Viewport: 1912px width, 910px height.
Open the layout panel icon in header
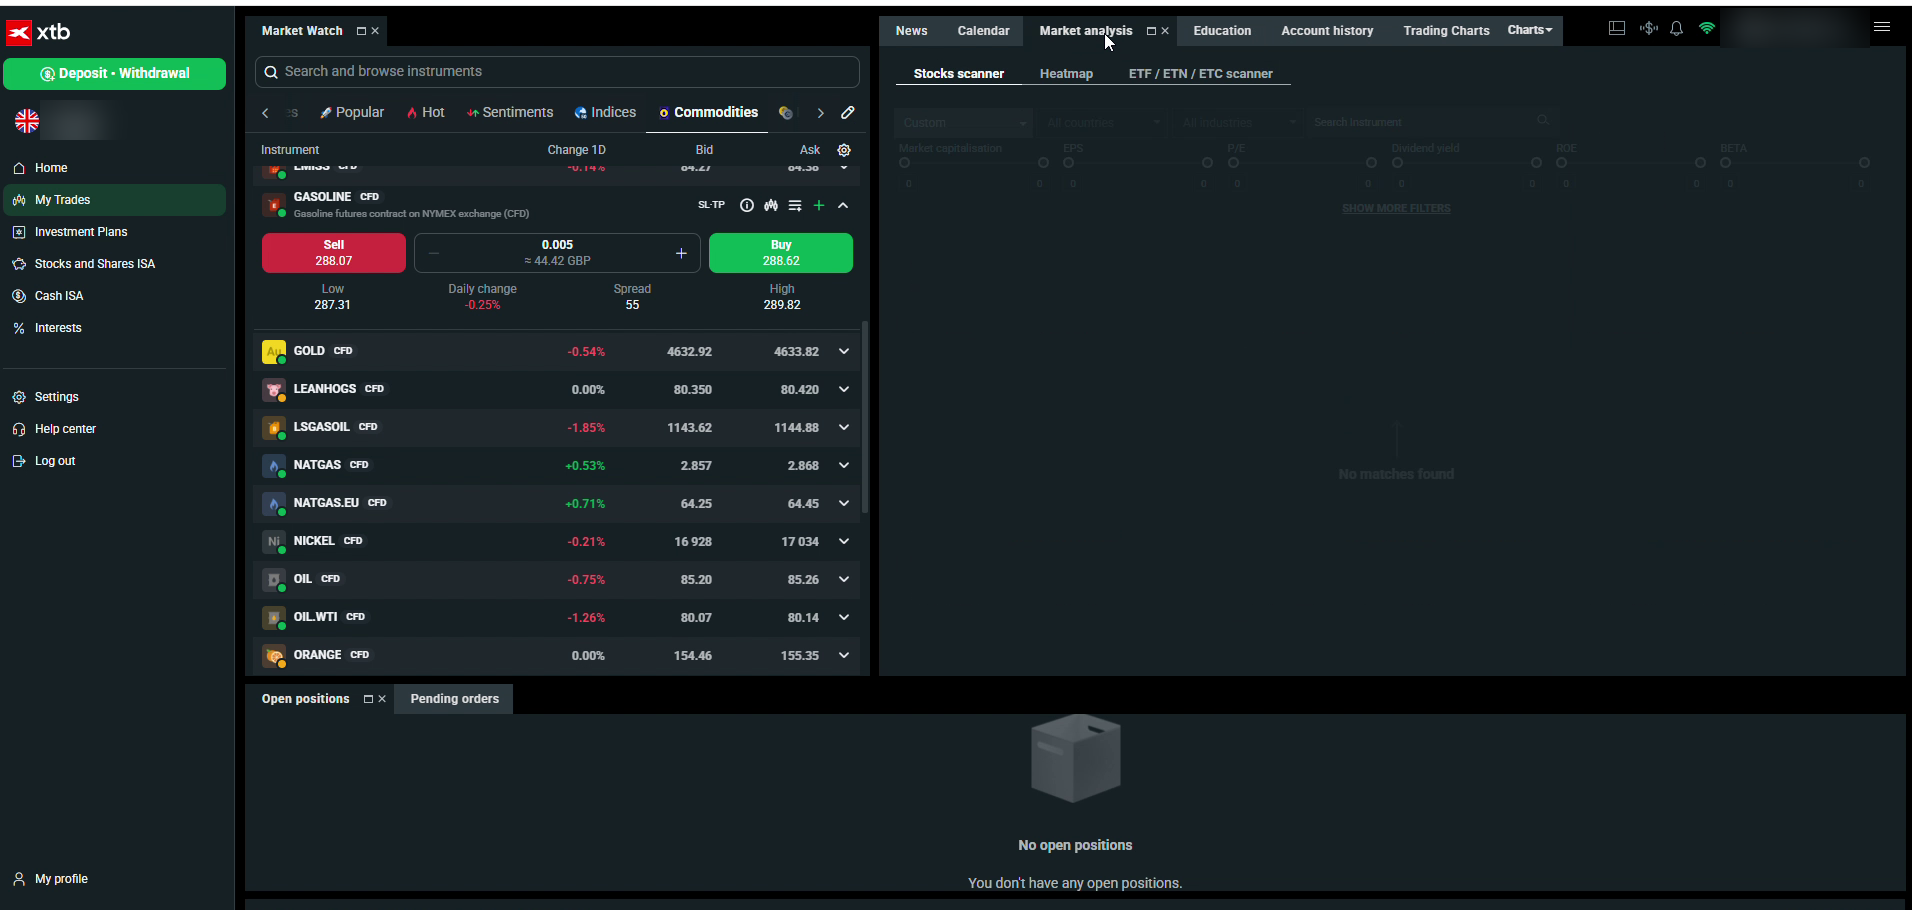coord(1617,29)
